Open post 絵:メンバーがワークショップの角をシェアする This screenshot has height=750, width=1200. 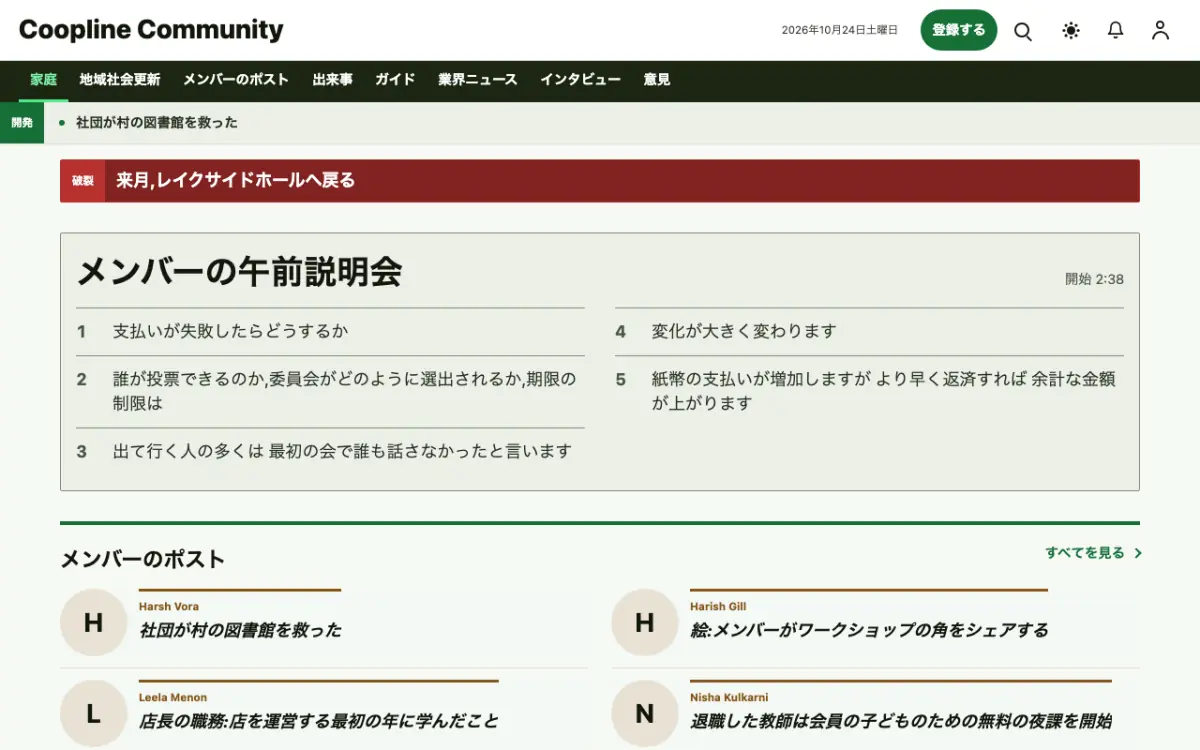[869, 631]
